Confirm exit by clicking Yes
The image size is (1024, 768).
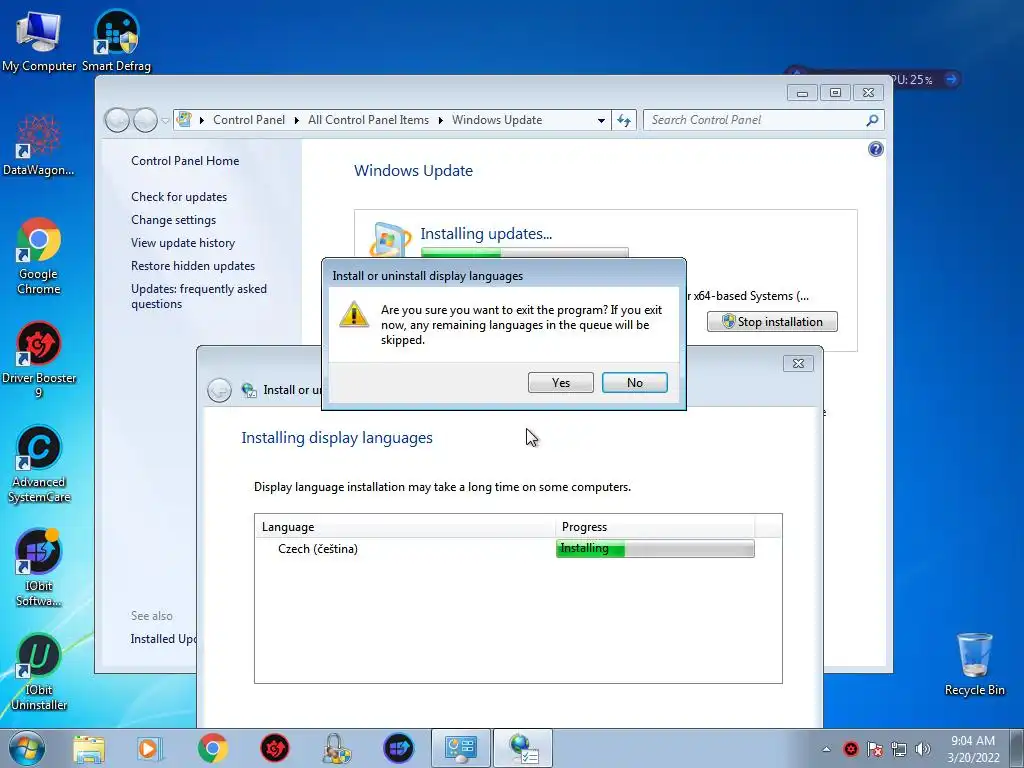coord(560,383)
